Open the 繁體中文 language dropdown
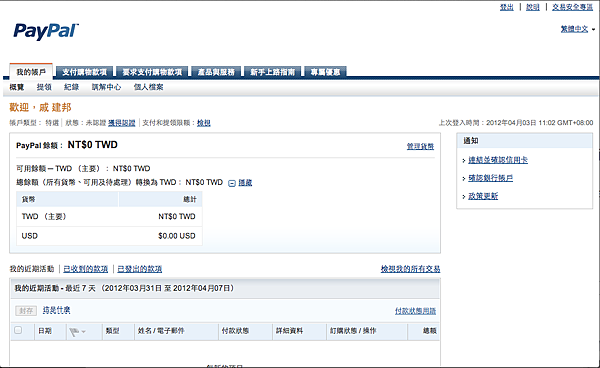600x368 pixels. tap(577, 29)
